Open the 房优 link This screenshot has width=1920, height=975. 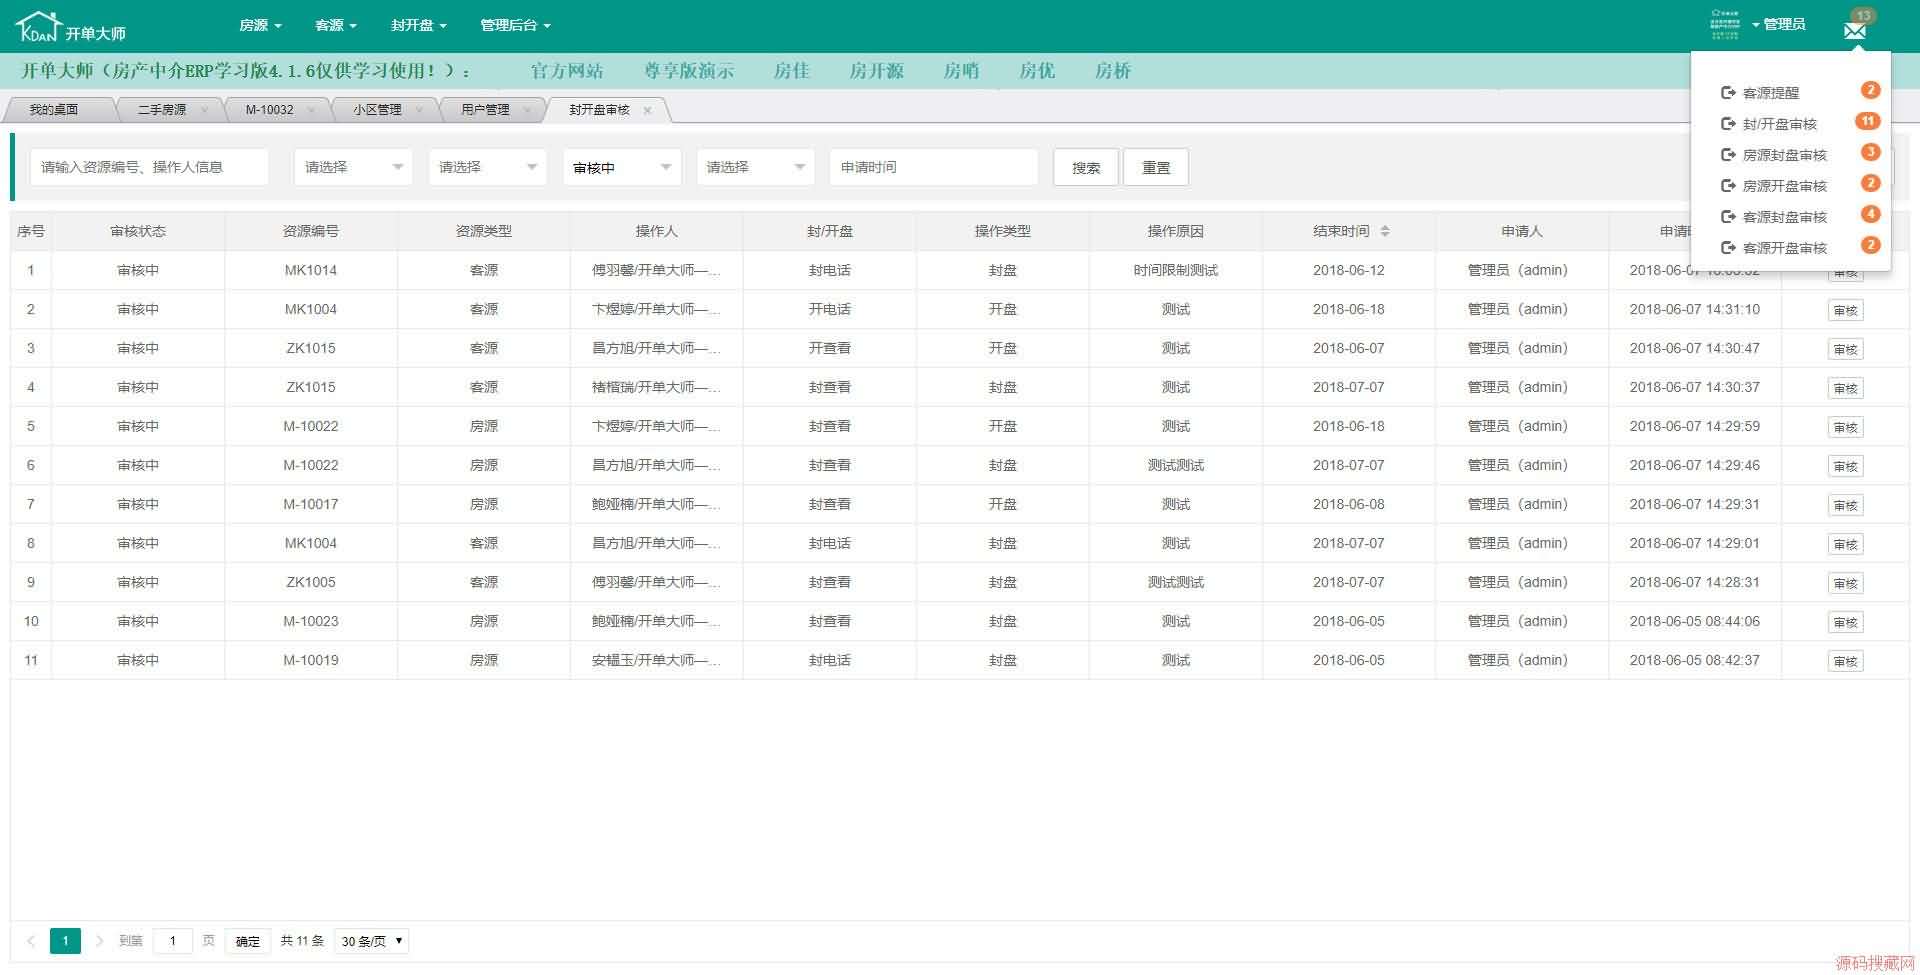[1037, 71]
